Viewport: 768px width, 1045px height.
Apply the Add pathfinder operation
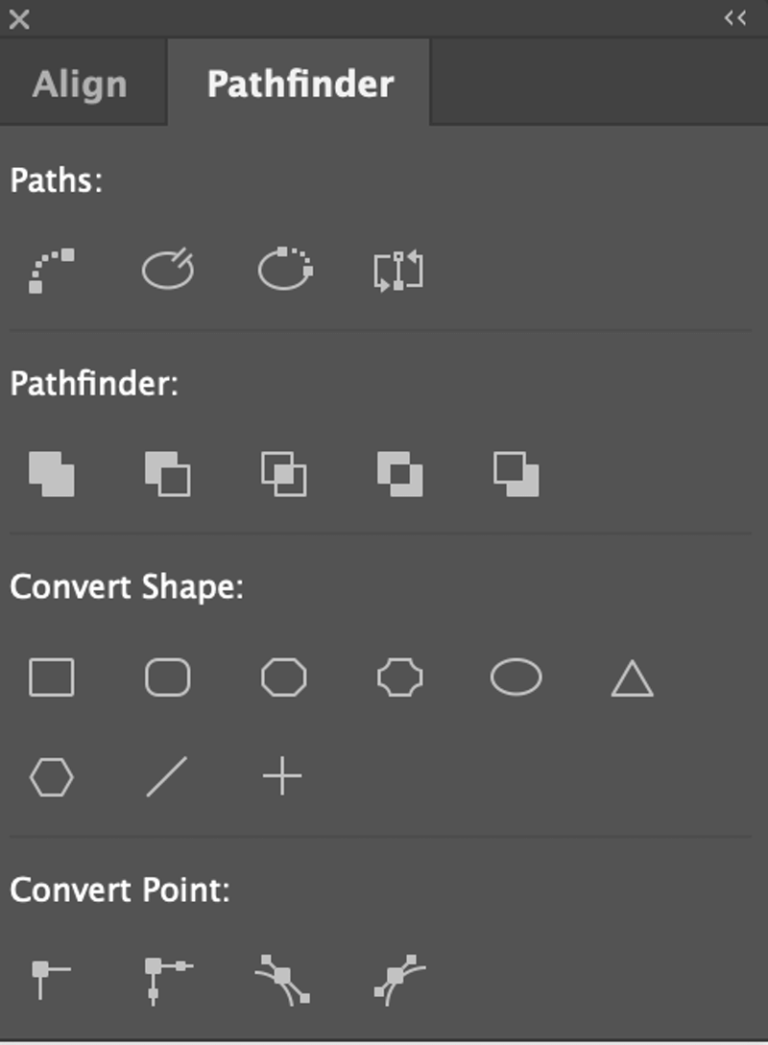(x=51, y=475)
